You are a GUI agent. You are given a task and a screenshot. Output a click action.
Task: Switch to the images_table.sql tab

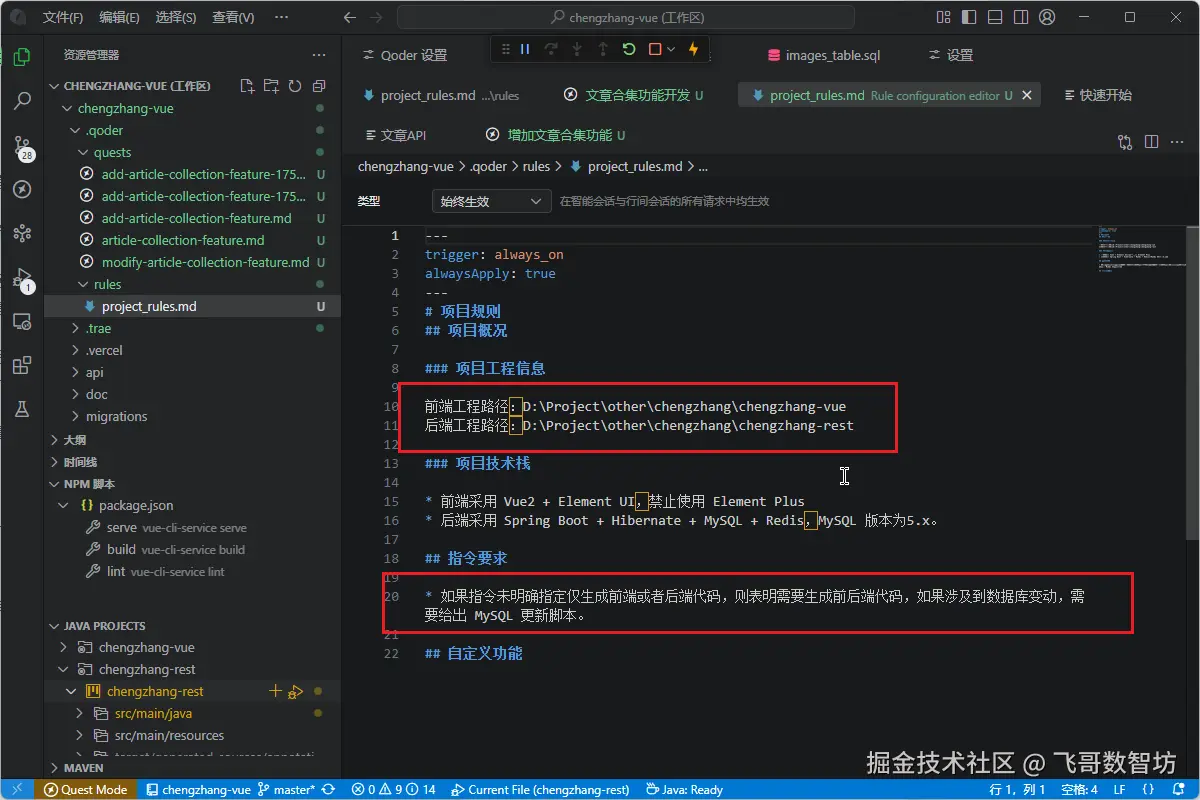click(x=823, y=55)
